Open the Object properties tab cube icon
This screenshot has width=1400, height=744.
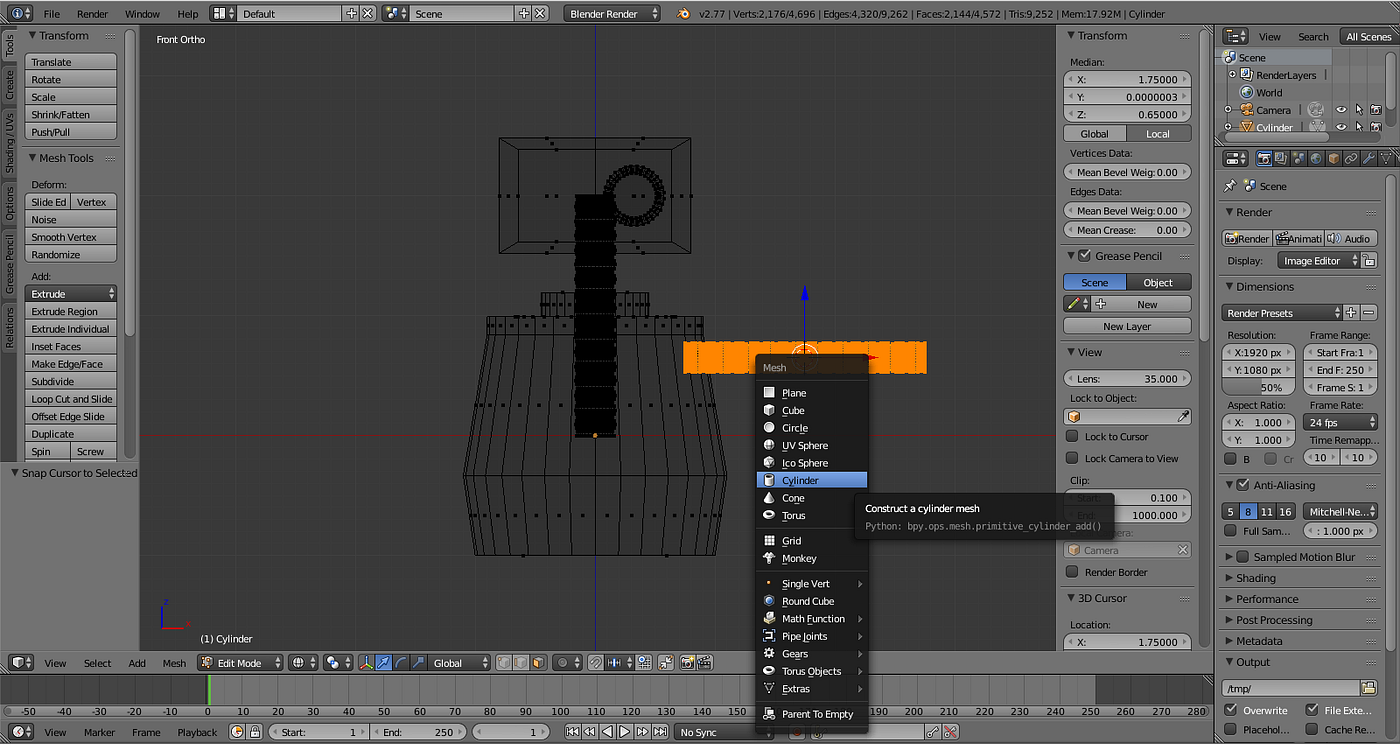tap(1334, 158)
